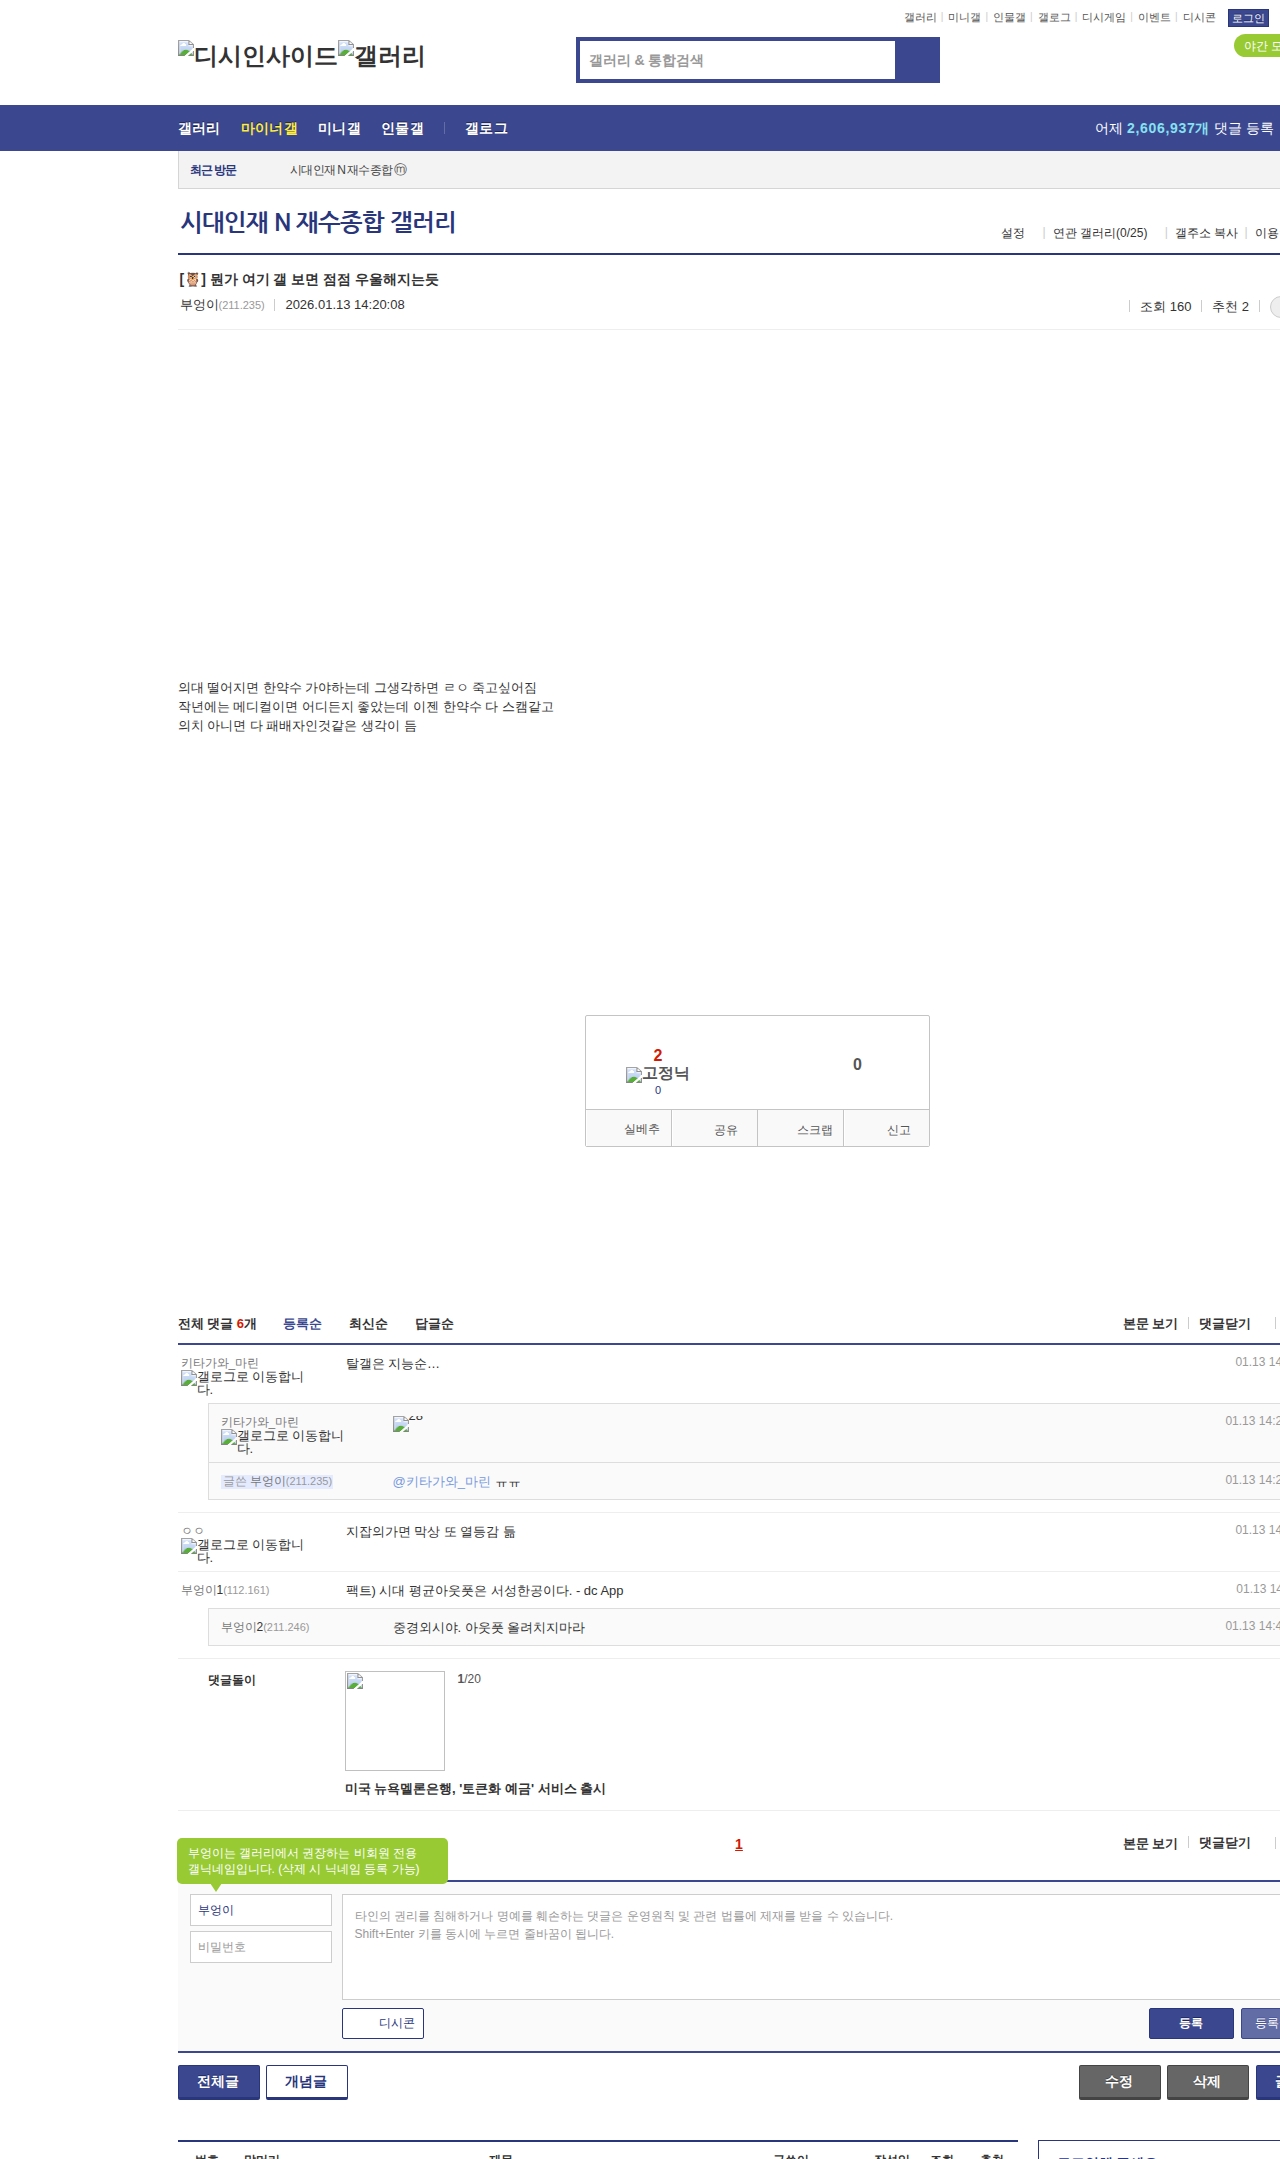Click the owl icon in the post title

(192, 280)
